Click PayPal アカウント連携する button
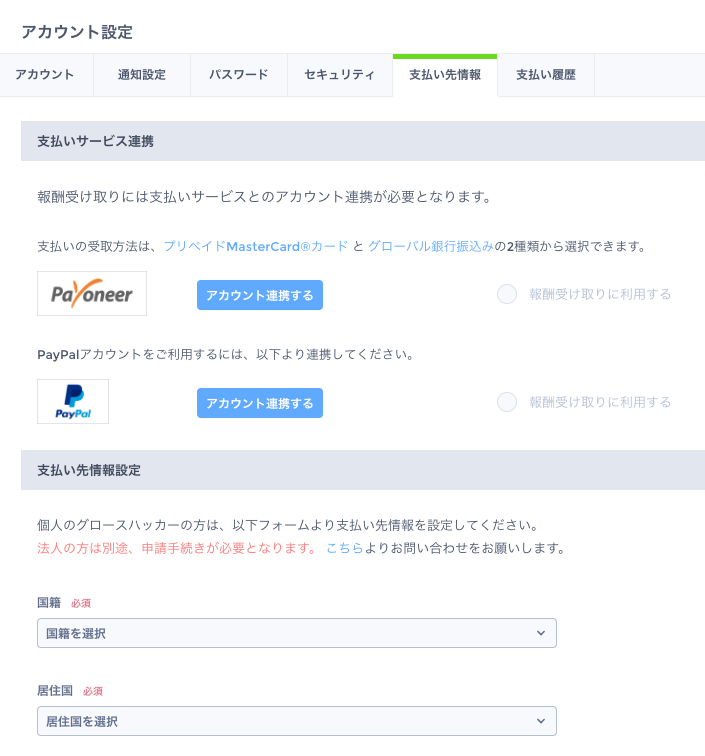Screen dimensions: 705x756 260,403
